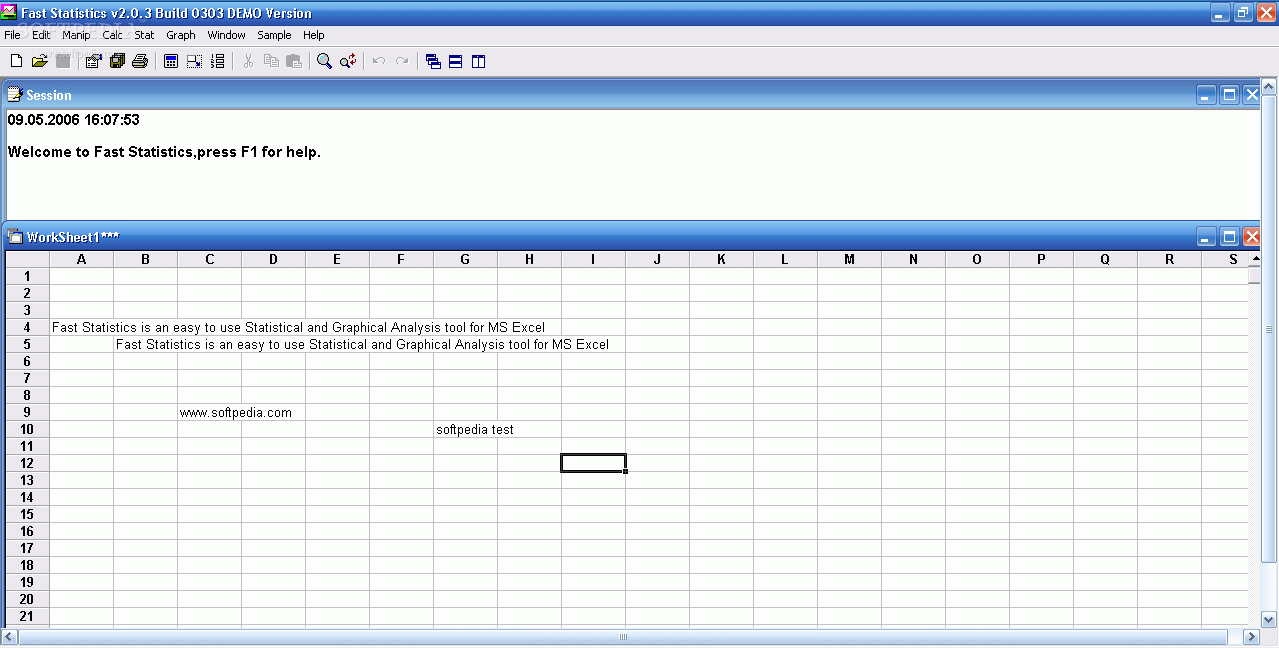The image size is (1279, 648).
Task: Select row 12 header
Action: (27, 463)
